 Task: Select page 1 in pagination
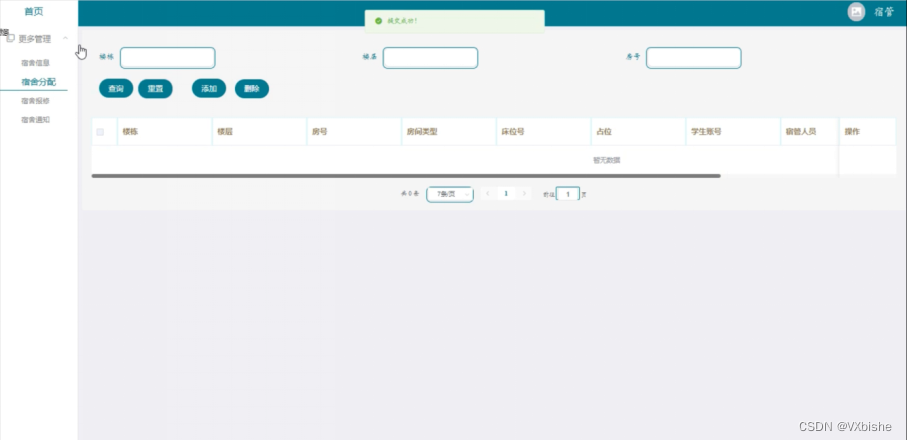pyautogui.click(x=506, y=194)
